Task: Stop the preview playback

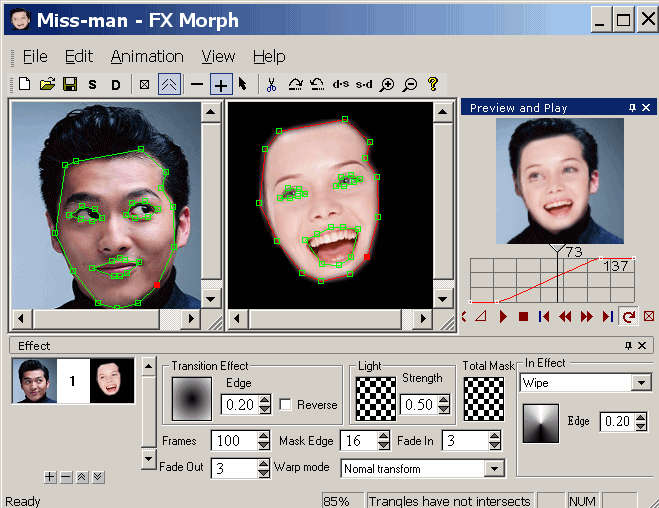Action: [x=523, y=316]
